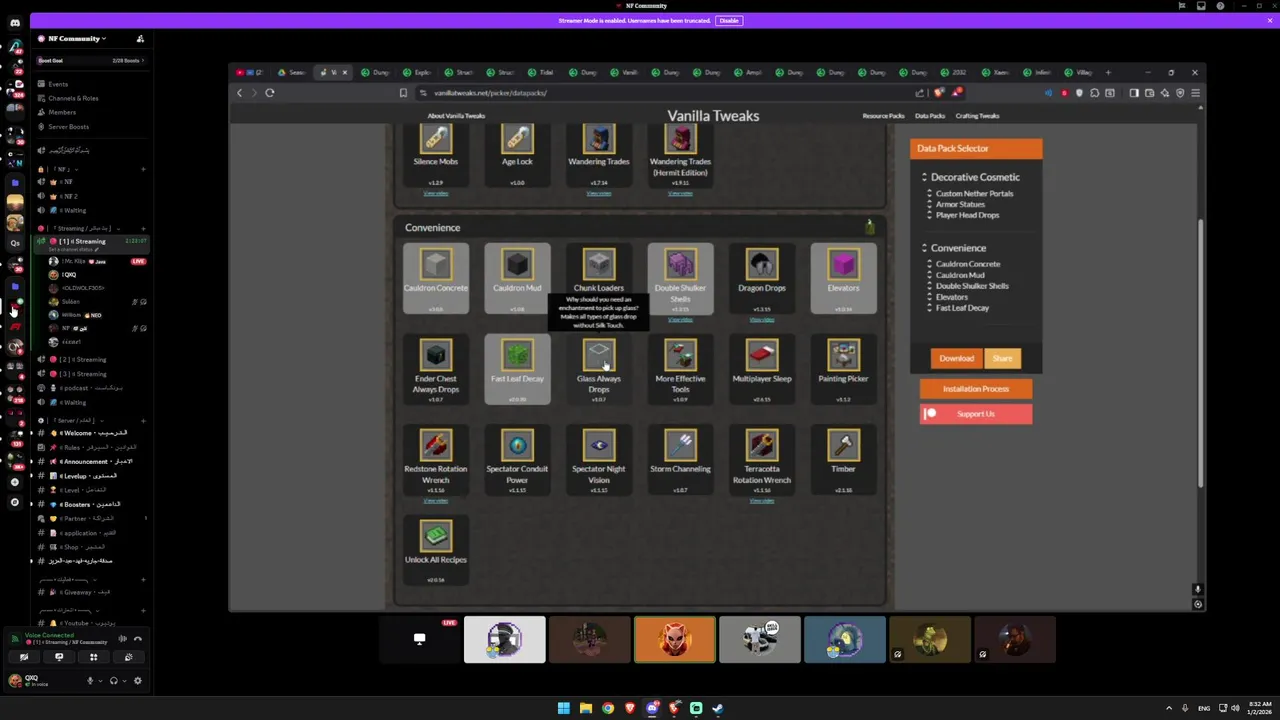1280x720 pixels.
Task: Select the Redstone Rotation Wrench pack
Action: point(435,460)
